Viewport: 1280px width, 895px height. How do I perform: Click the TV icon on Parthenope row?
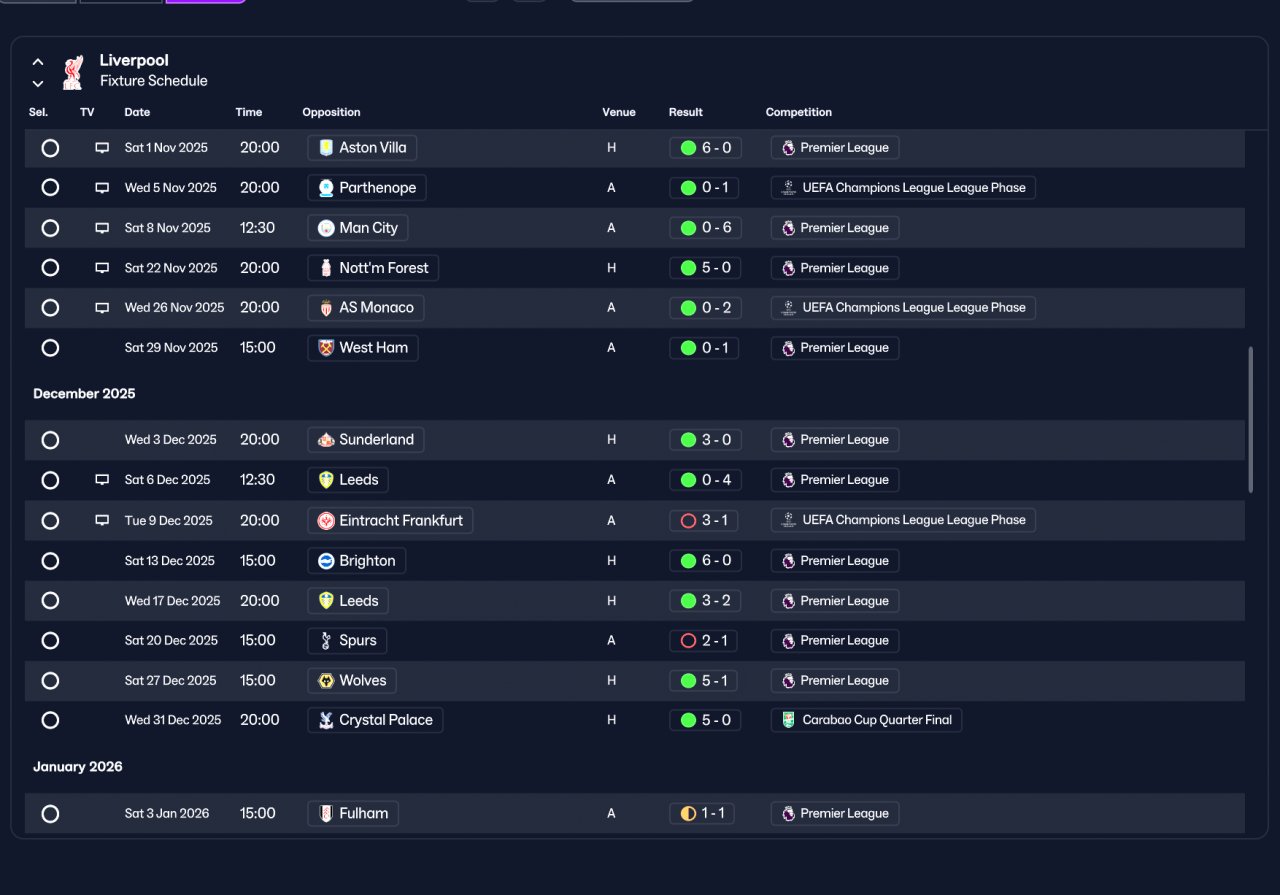click(102, 188)
